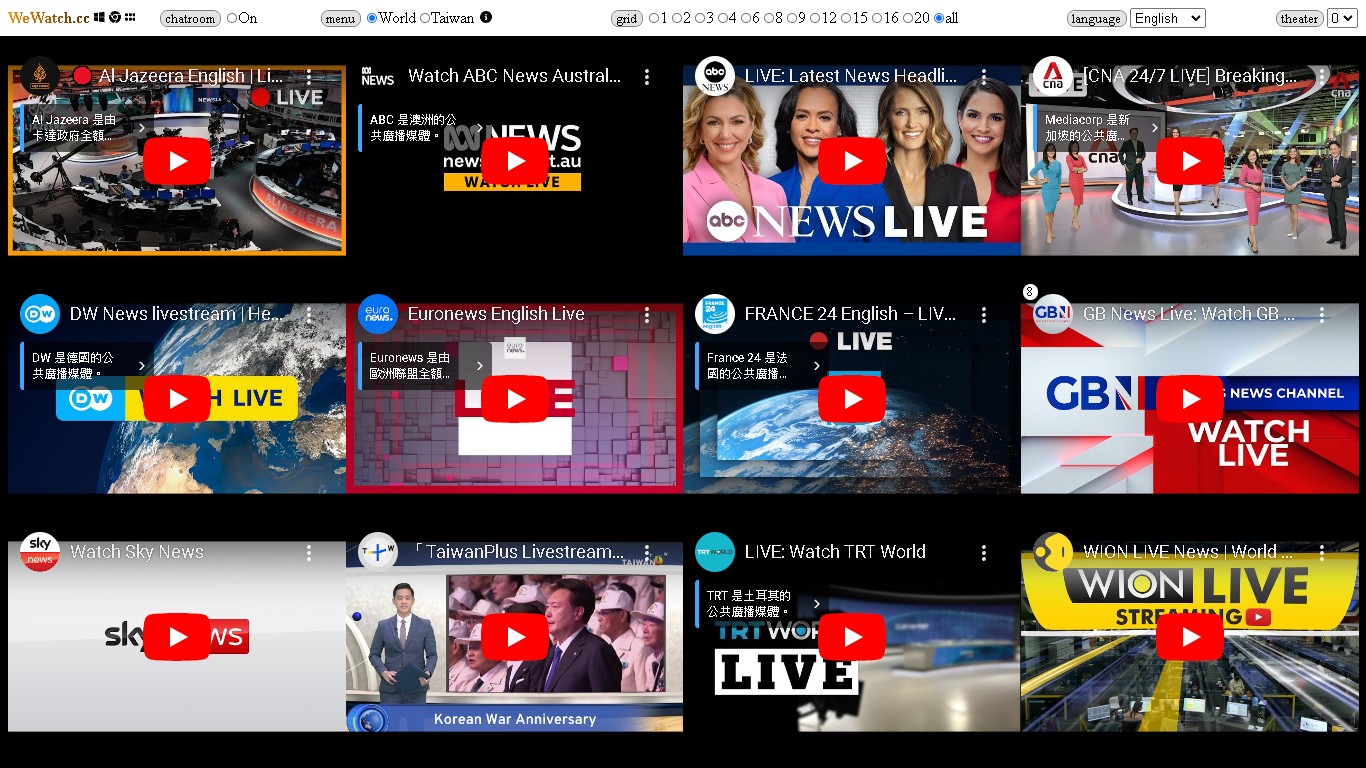Image resolution: width=1366 pixels, height=768 pixels.
Task: Click the Chrome extension icon in header
Action: (115, 18)
